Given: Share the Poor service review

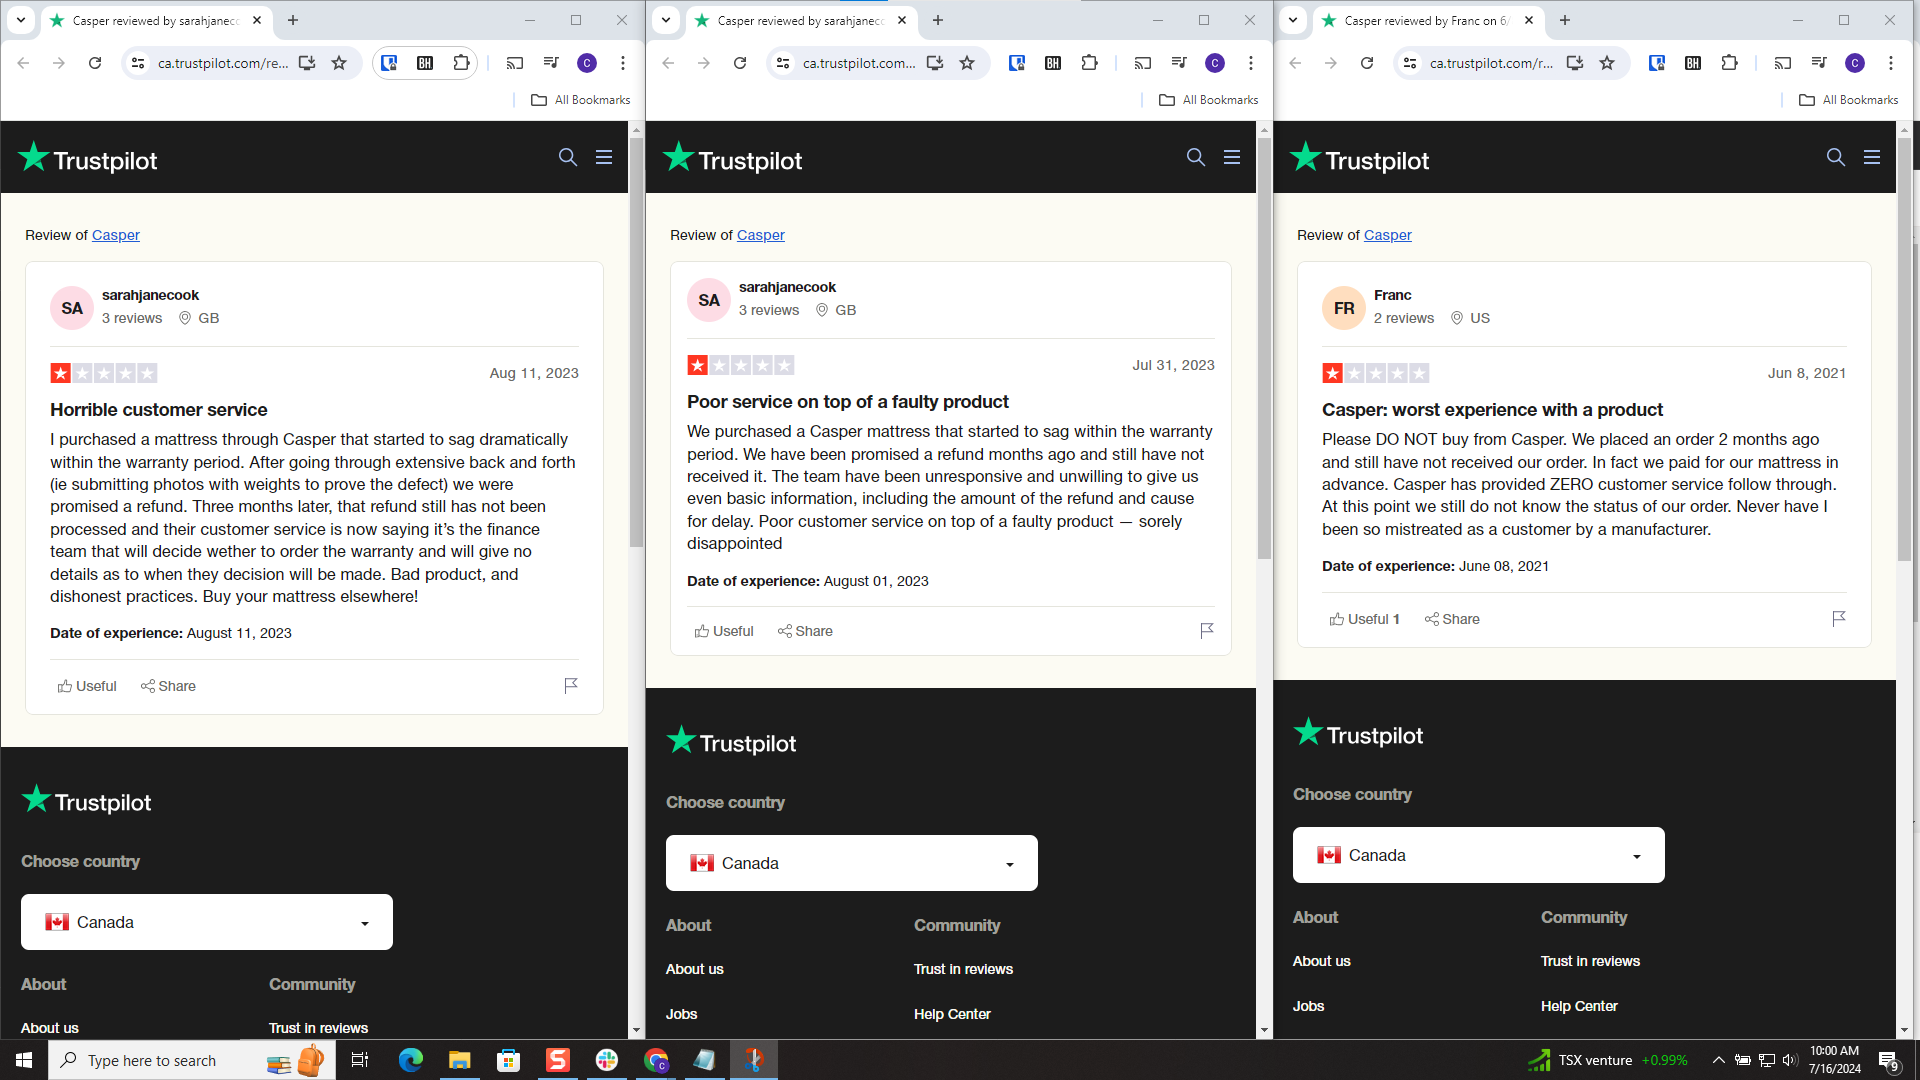Looking at the screenshot, I should coord(805,631).
